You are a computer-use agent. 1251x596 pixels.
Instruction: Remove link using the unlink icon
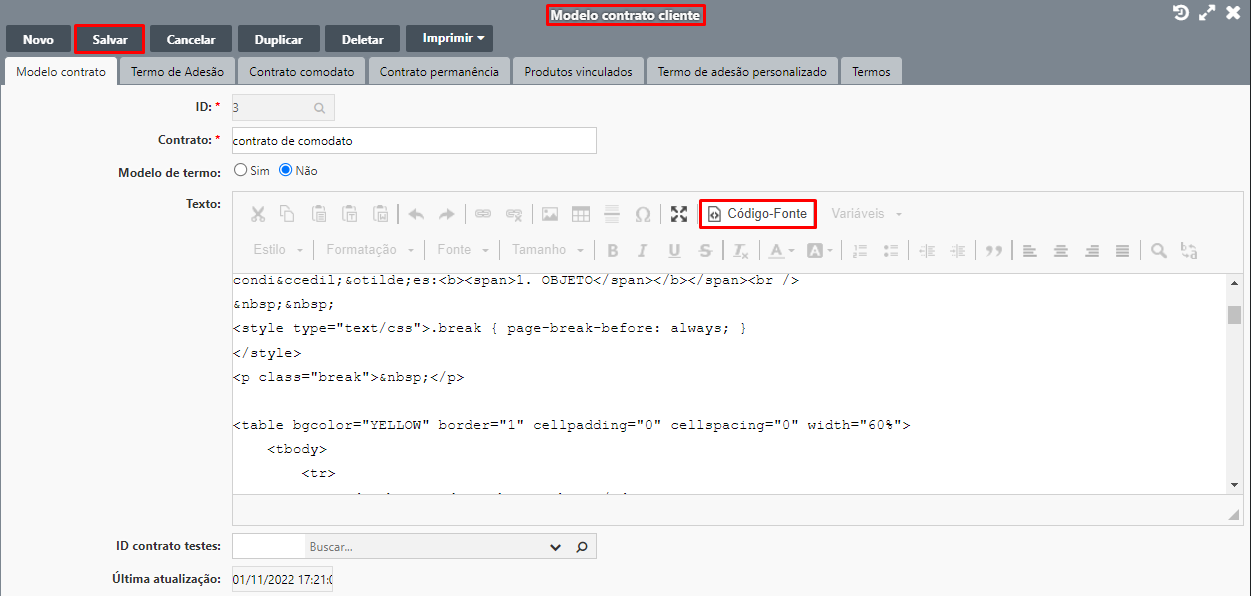[x=514, y=214]
